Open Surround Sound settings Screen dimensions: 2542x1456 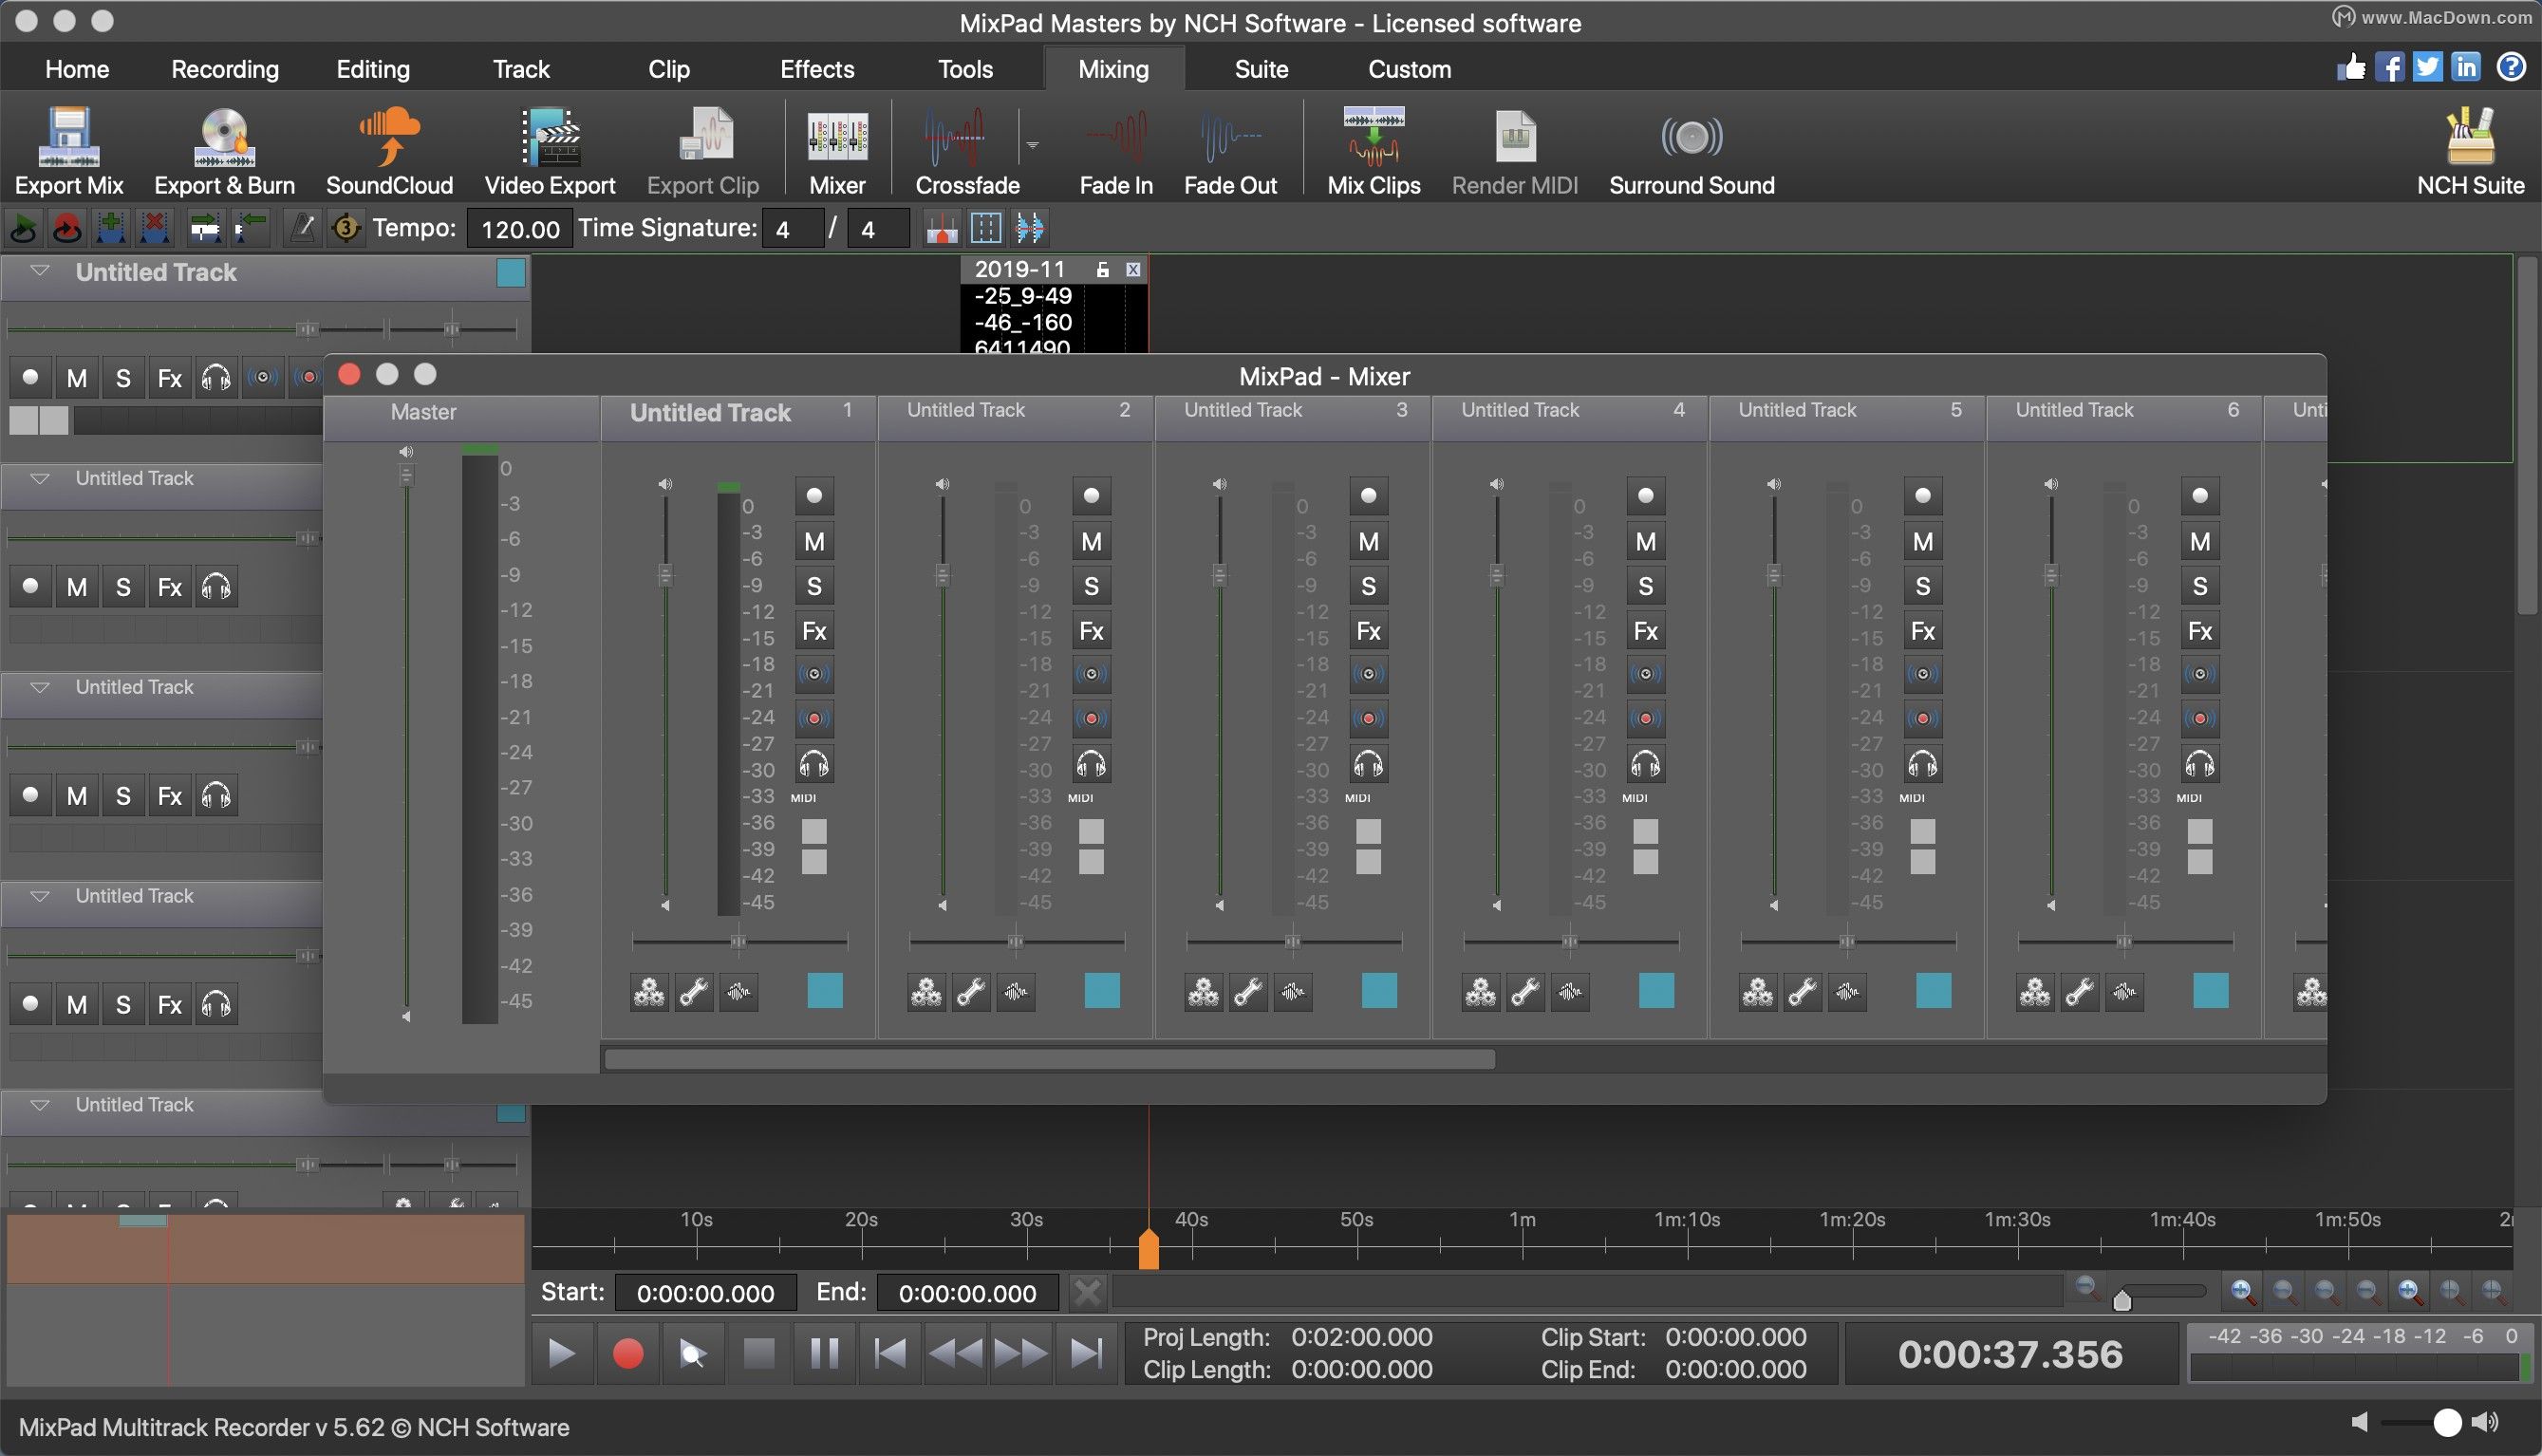(x=1691, y=151)
